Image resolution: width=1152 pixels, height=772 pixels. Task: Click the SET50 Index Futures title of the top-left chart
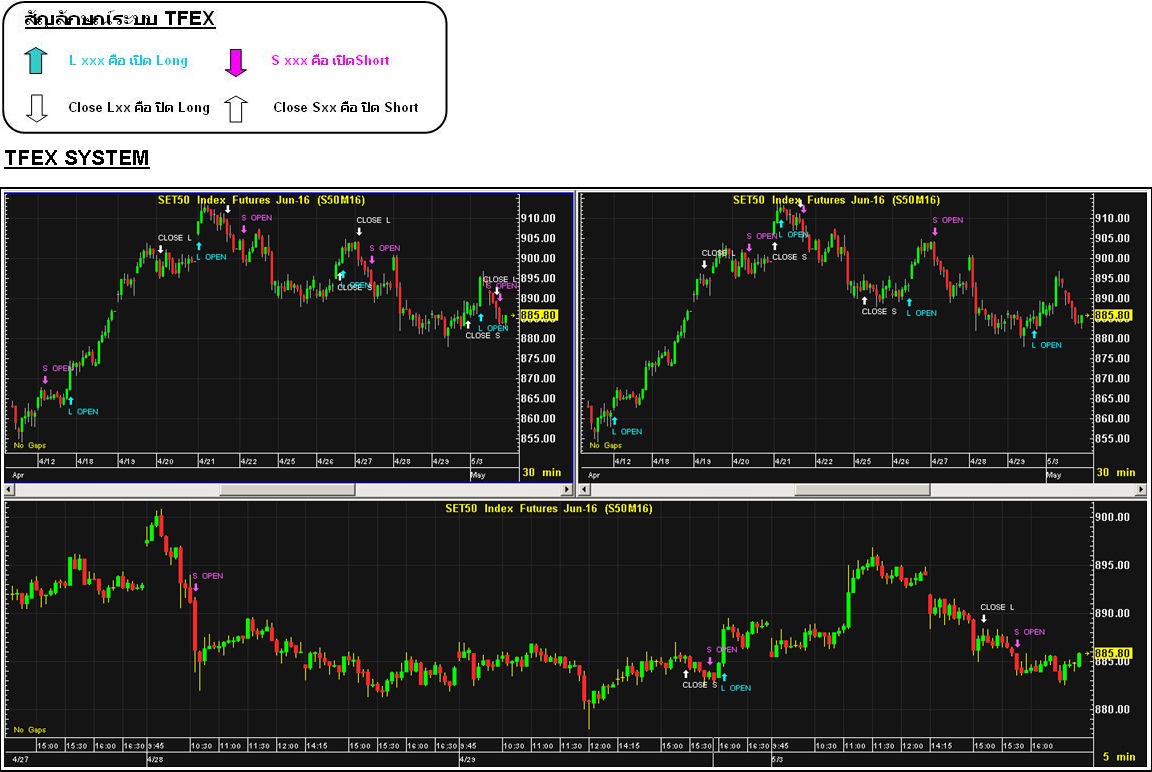click(261, 200)
